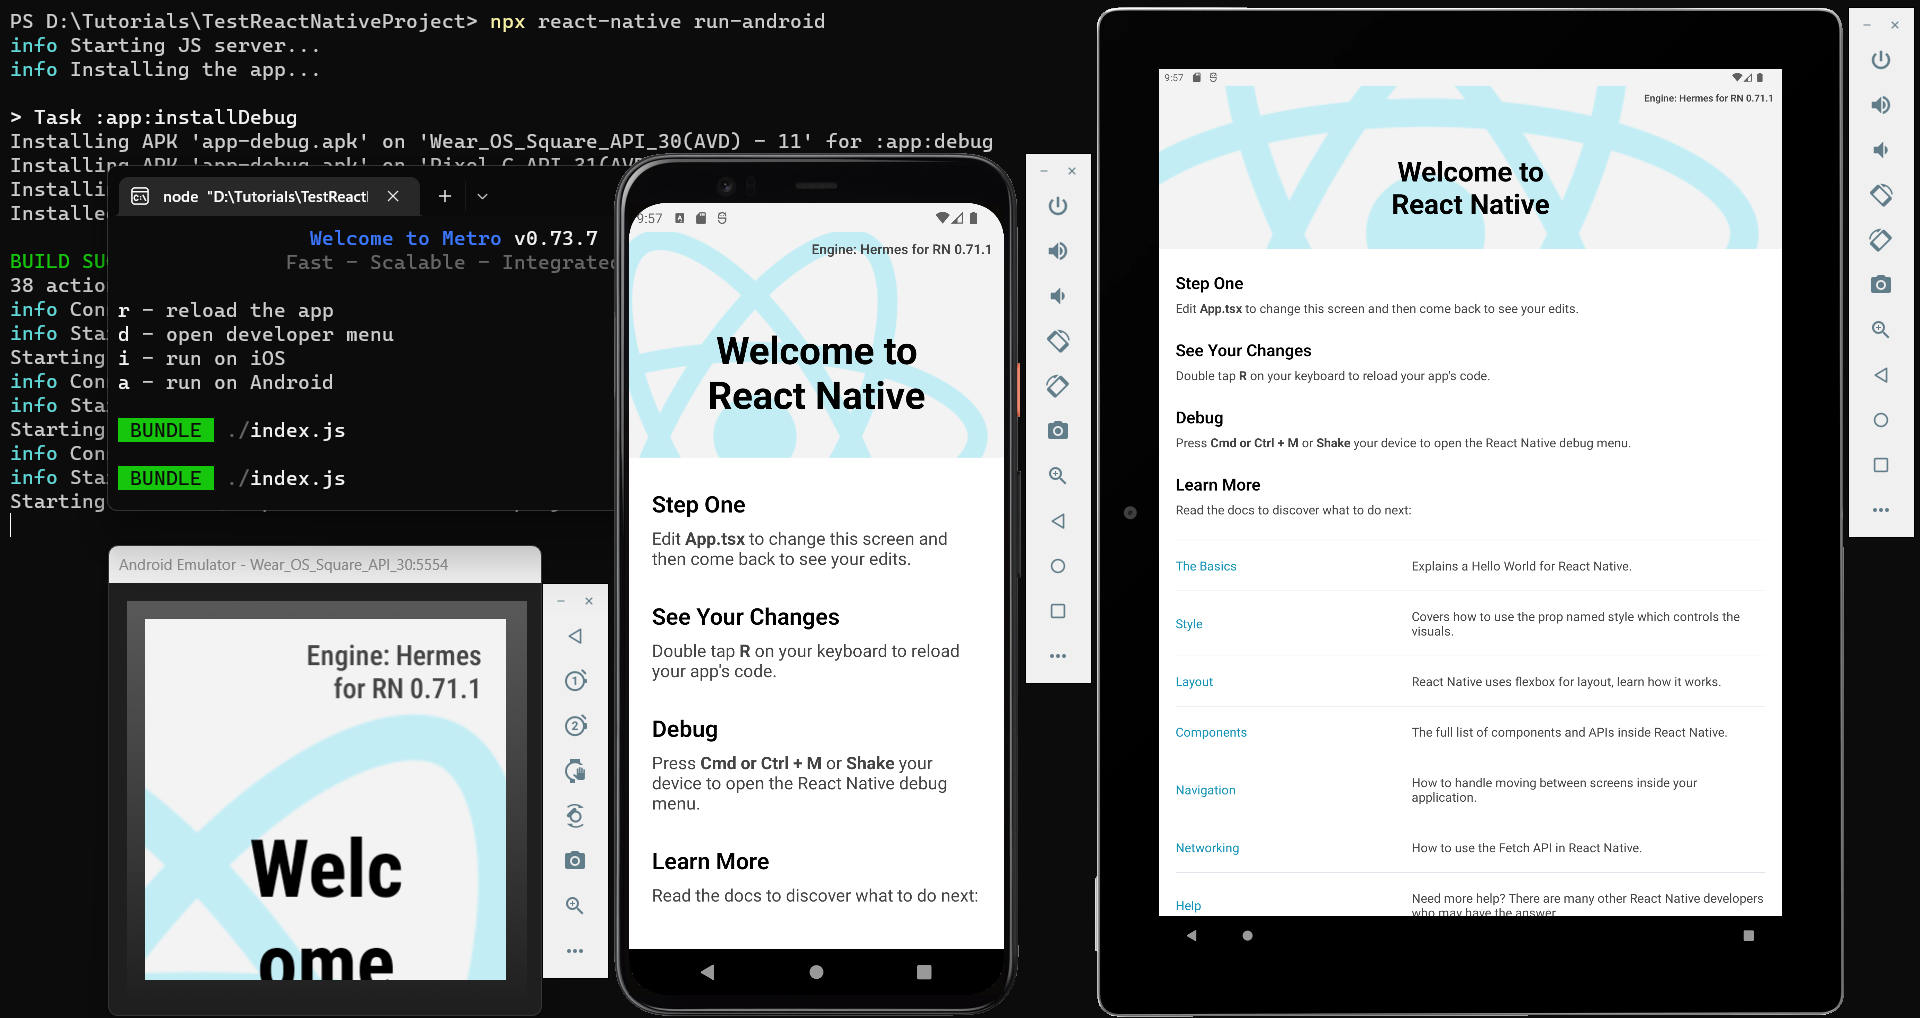Tap recents navigation button on tablet screen
This screenshot has height=1018, width=1920.
tap(1748, 936)
